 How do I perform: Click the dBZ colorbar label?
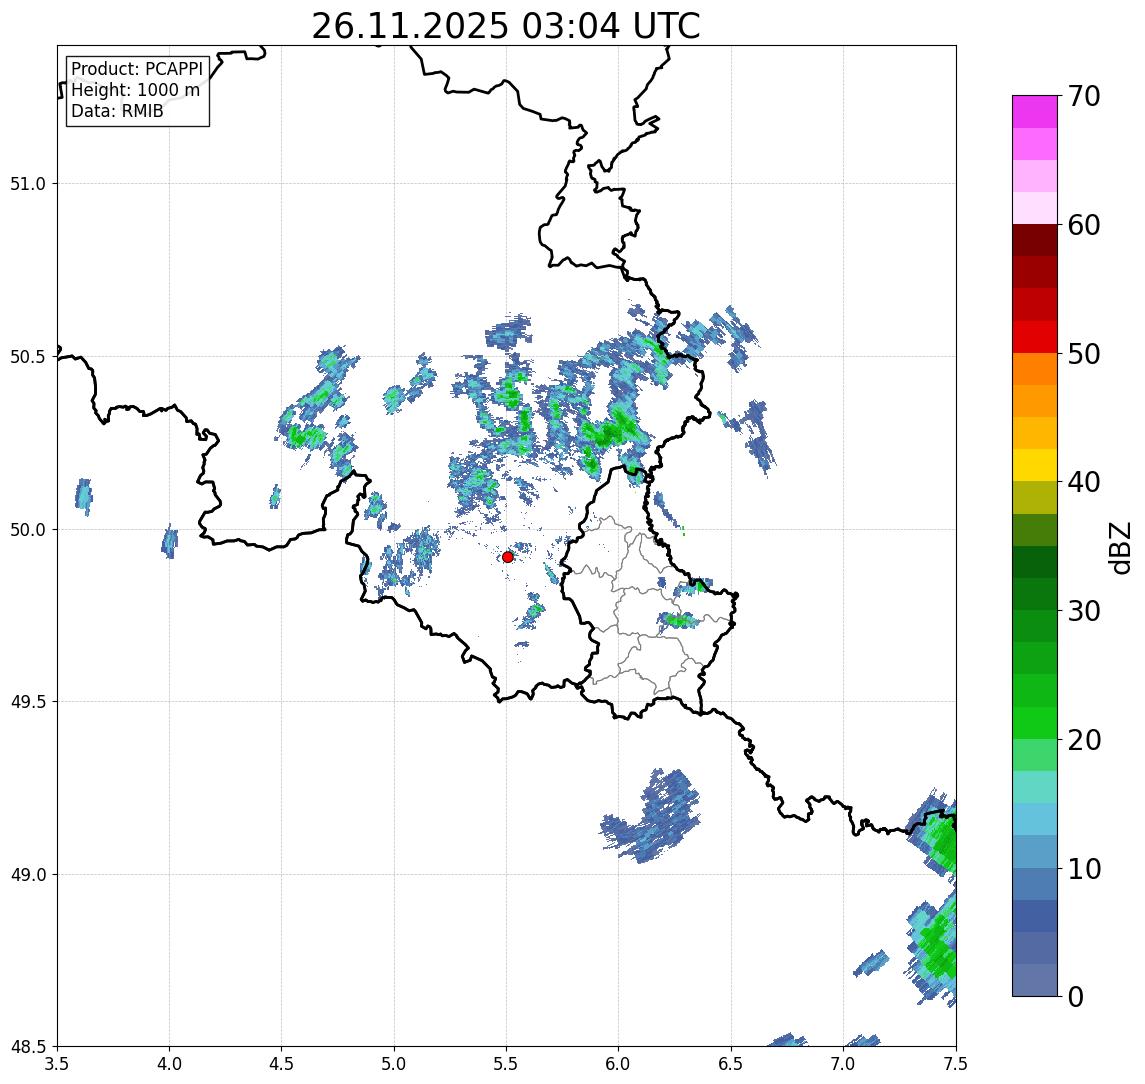click(1120, 547)
